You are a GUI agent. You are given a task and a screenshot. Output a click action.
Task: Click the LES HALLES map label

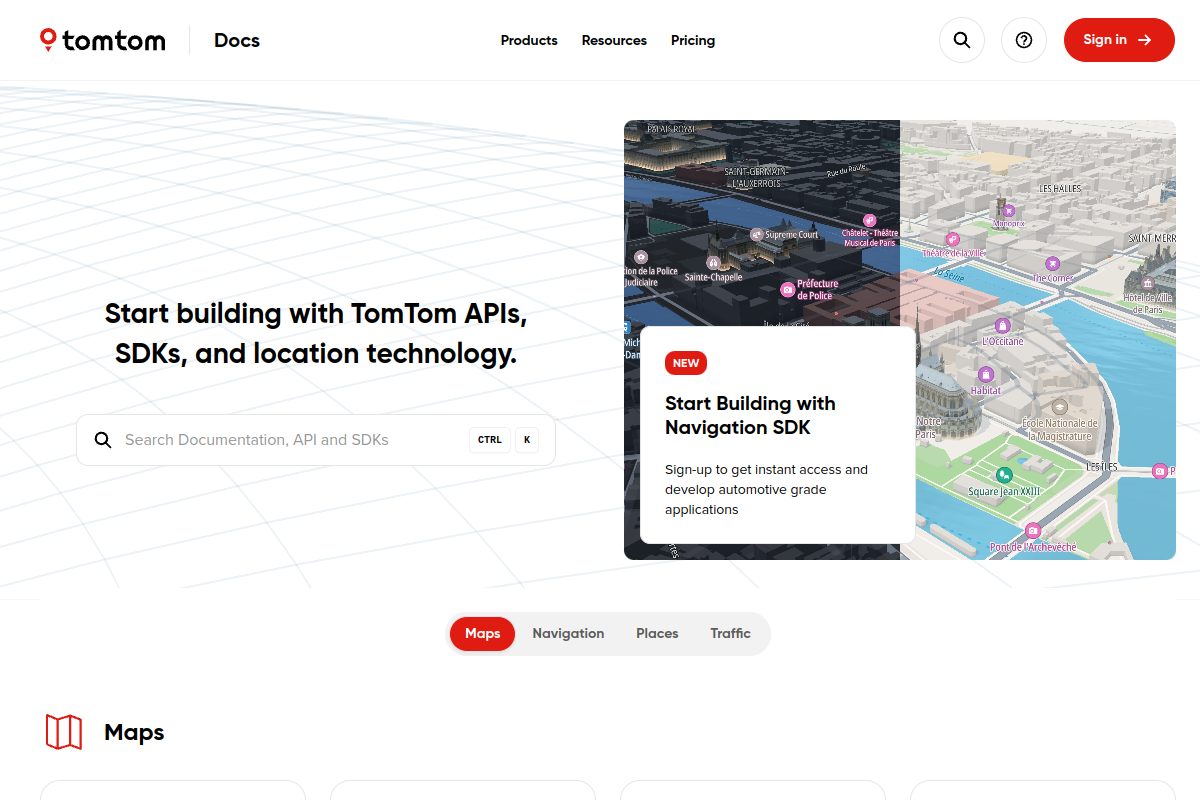[x=1060, y=188]
